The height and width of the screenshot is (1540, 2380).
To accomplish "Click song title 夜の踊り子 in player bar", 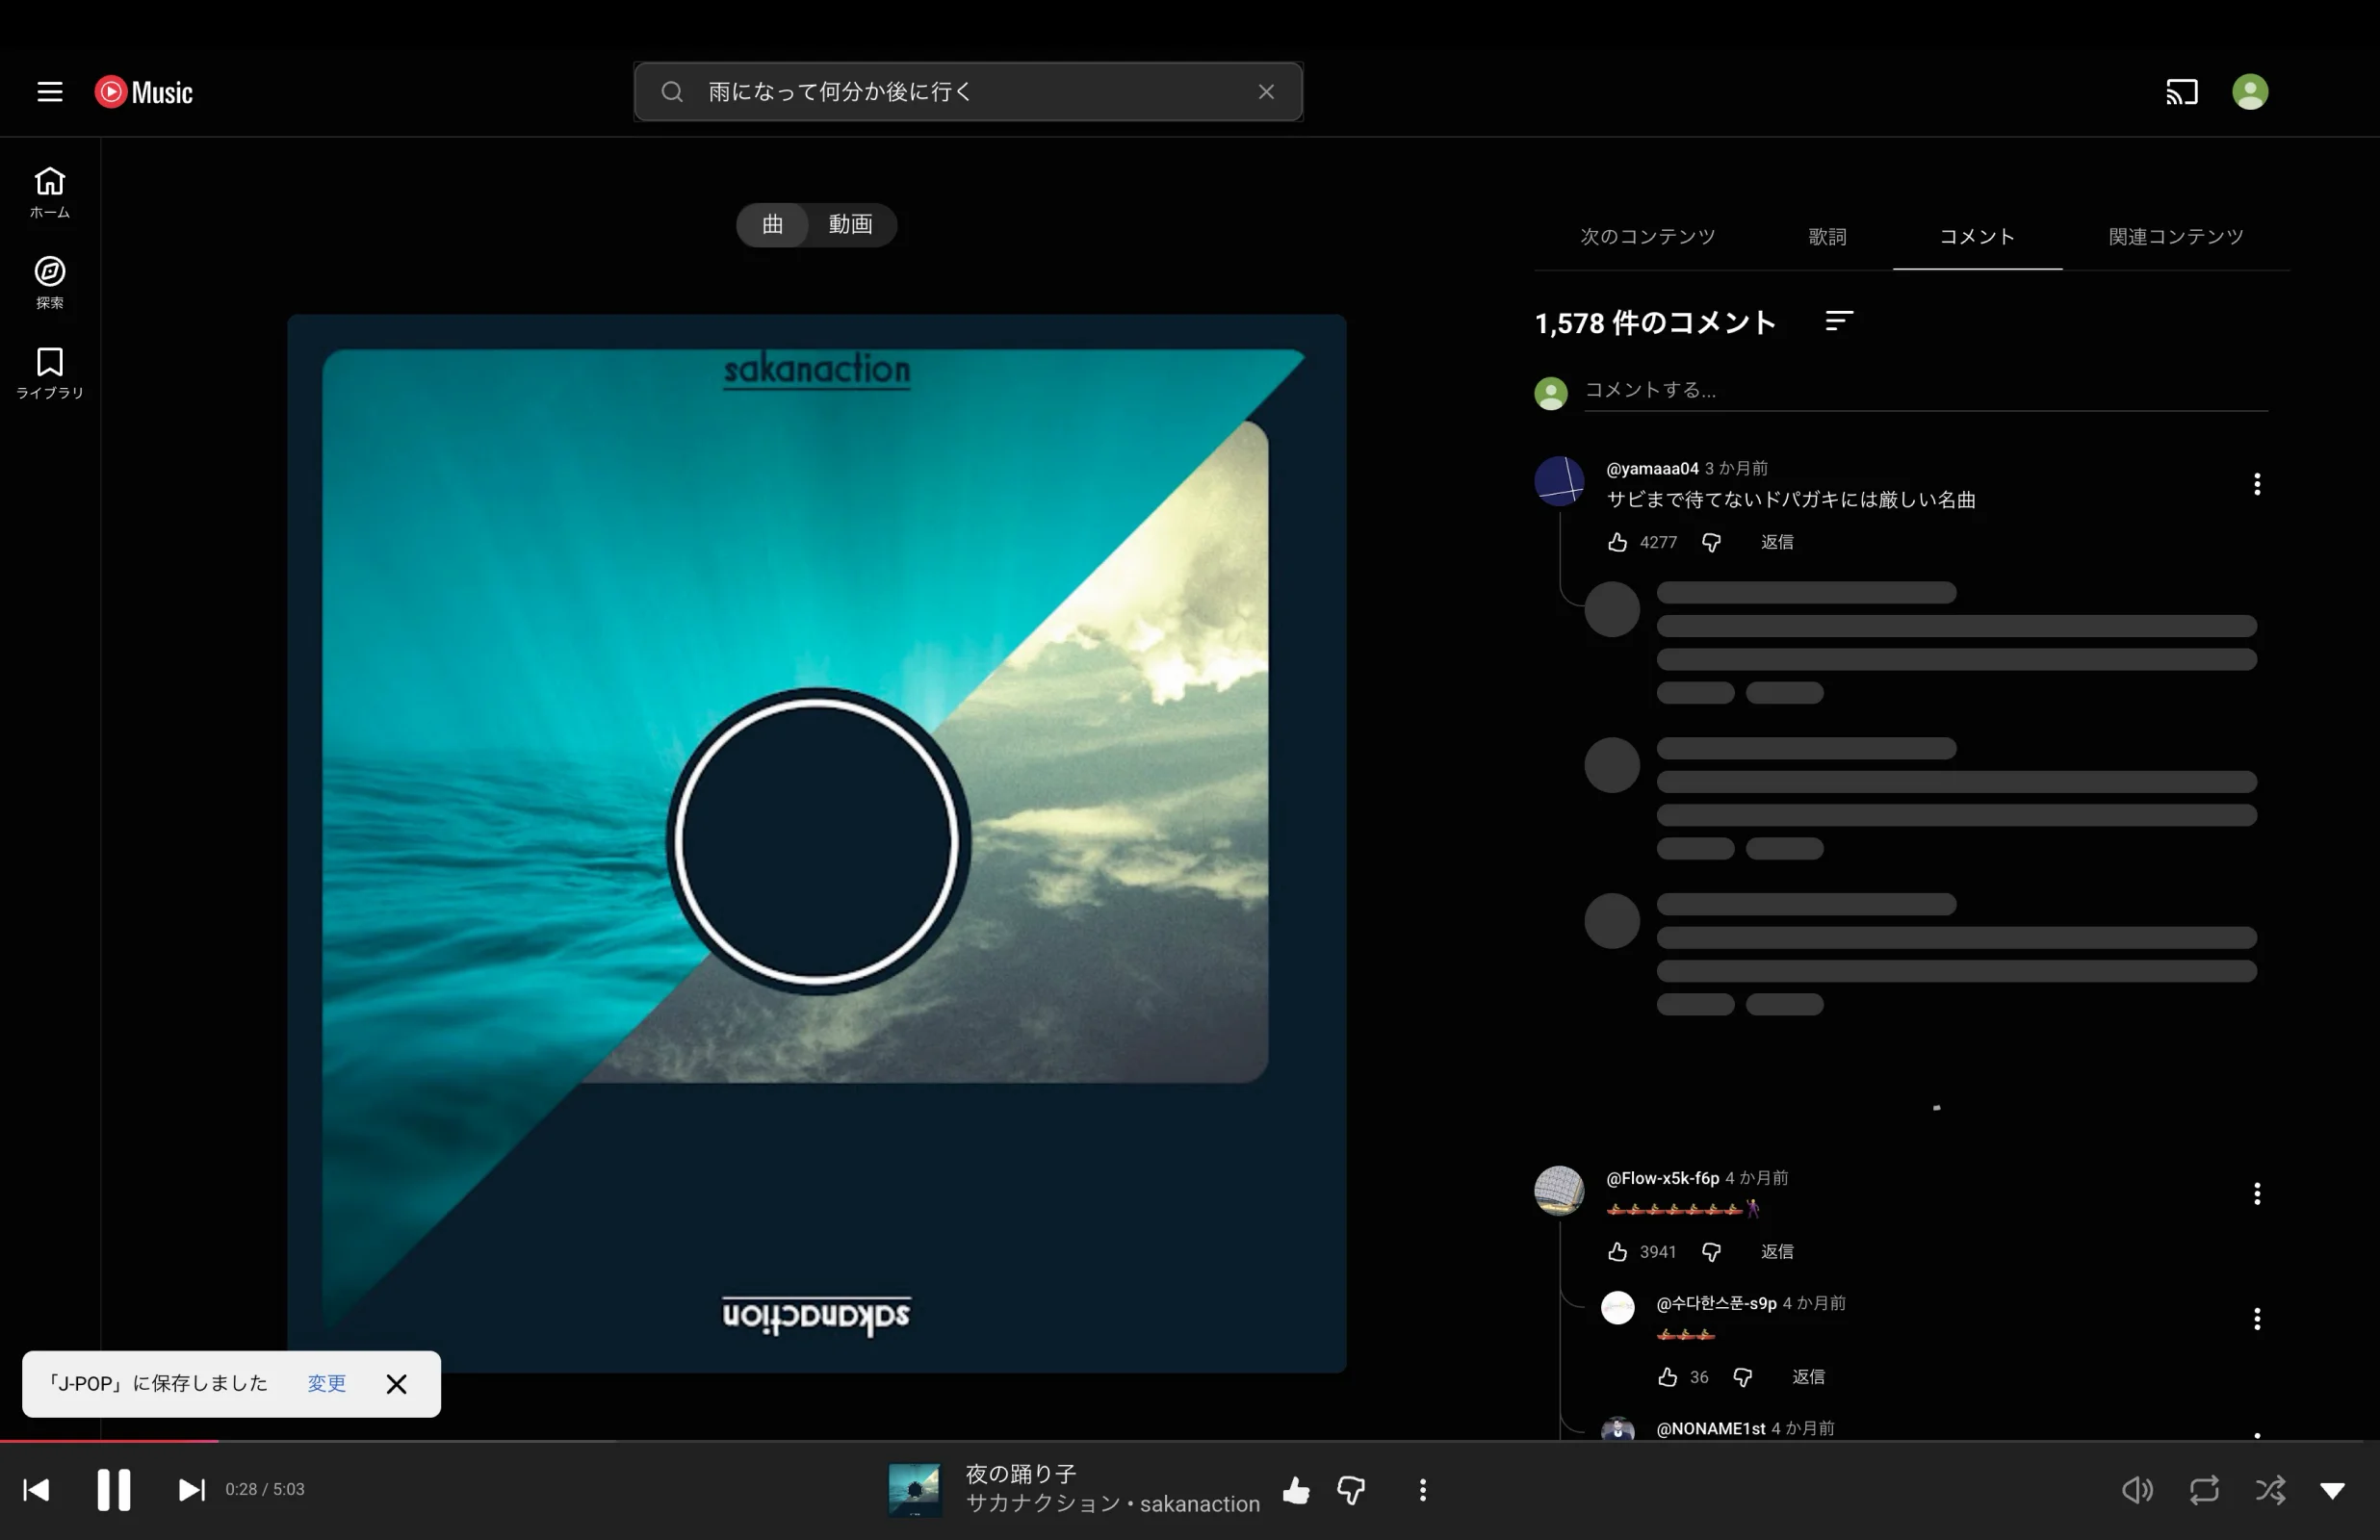I will [x=1020, y=1475].
